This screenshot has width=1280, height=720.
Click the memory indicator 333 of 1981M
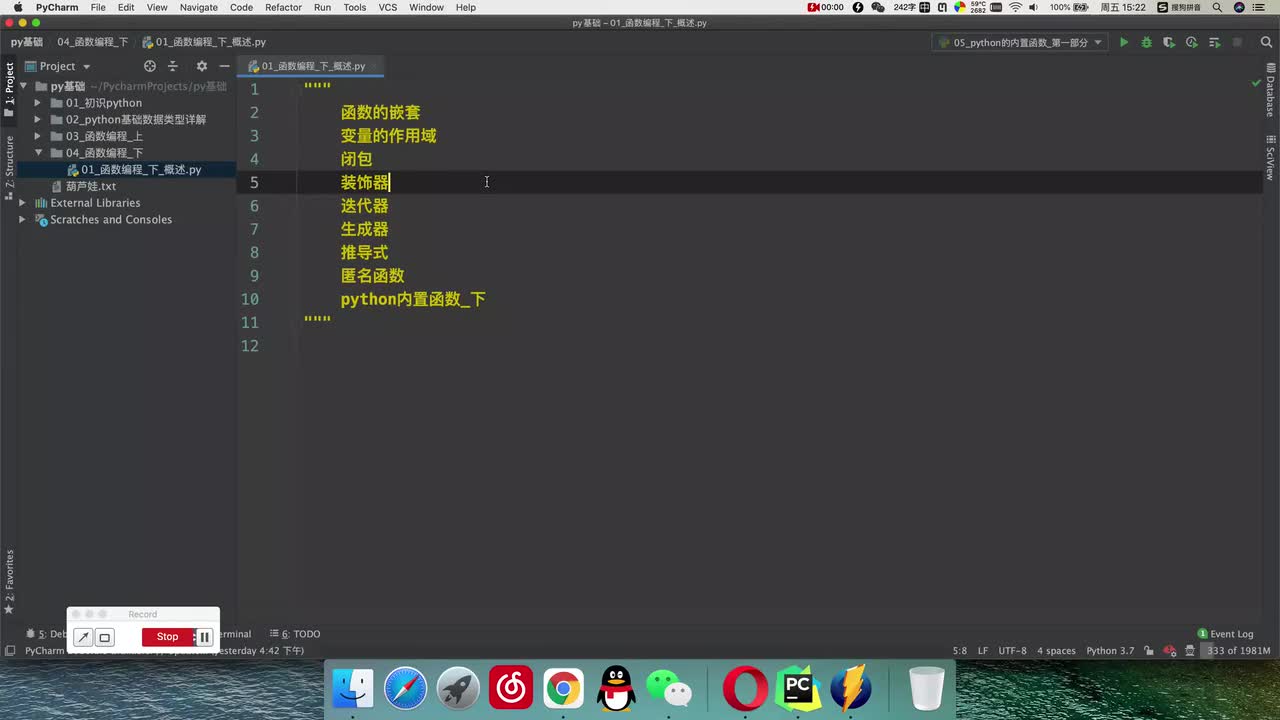tap(1238, 651)
